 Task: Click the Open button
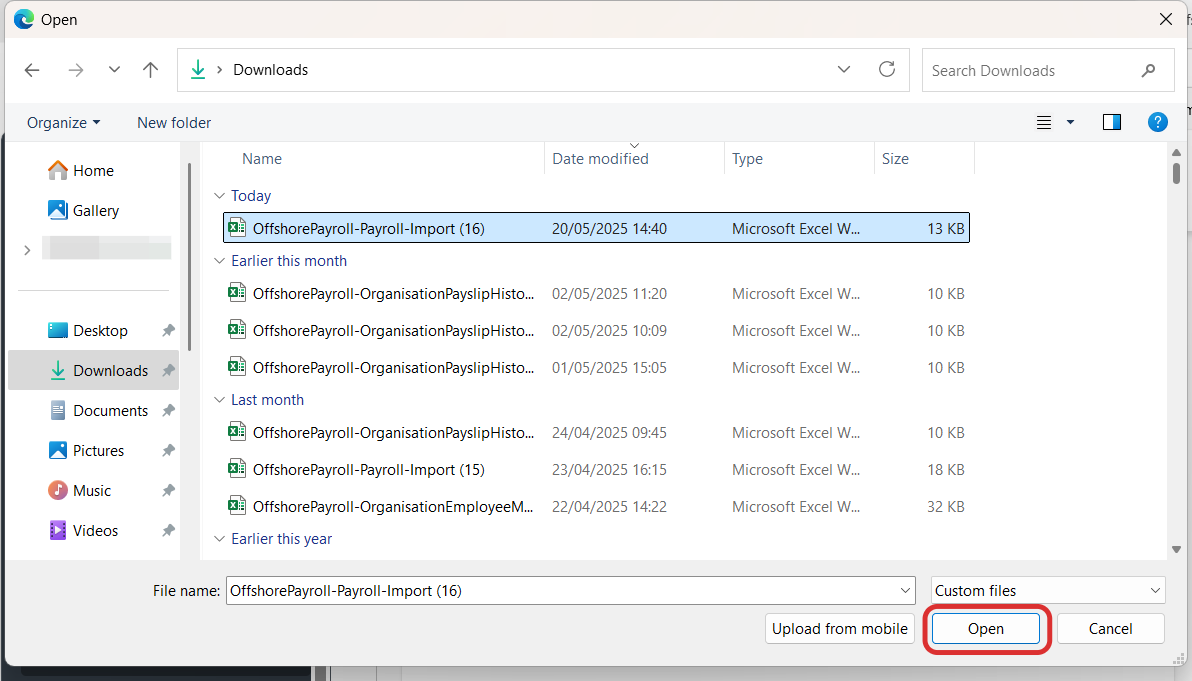pos(986,629)
